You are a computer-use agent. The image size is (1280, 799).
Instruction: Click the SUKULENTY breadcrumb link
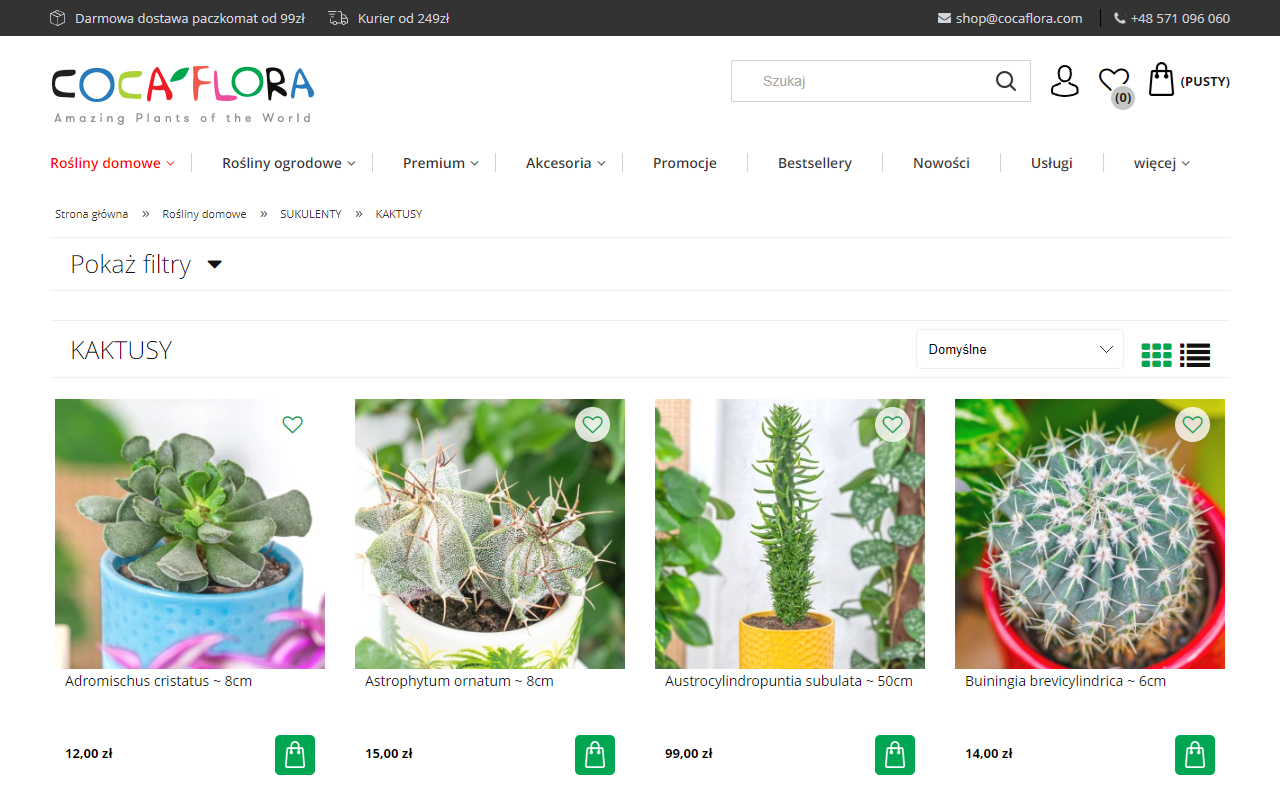pyautogui.click(x=310, y=214)
